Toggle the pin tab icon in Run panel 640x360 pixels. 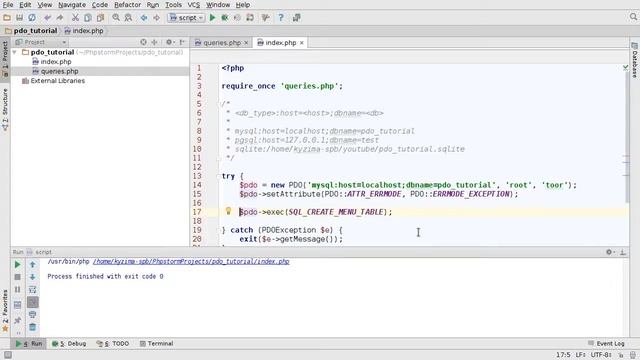[17, 321]
